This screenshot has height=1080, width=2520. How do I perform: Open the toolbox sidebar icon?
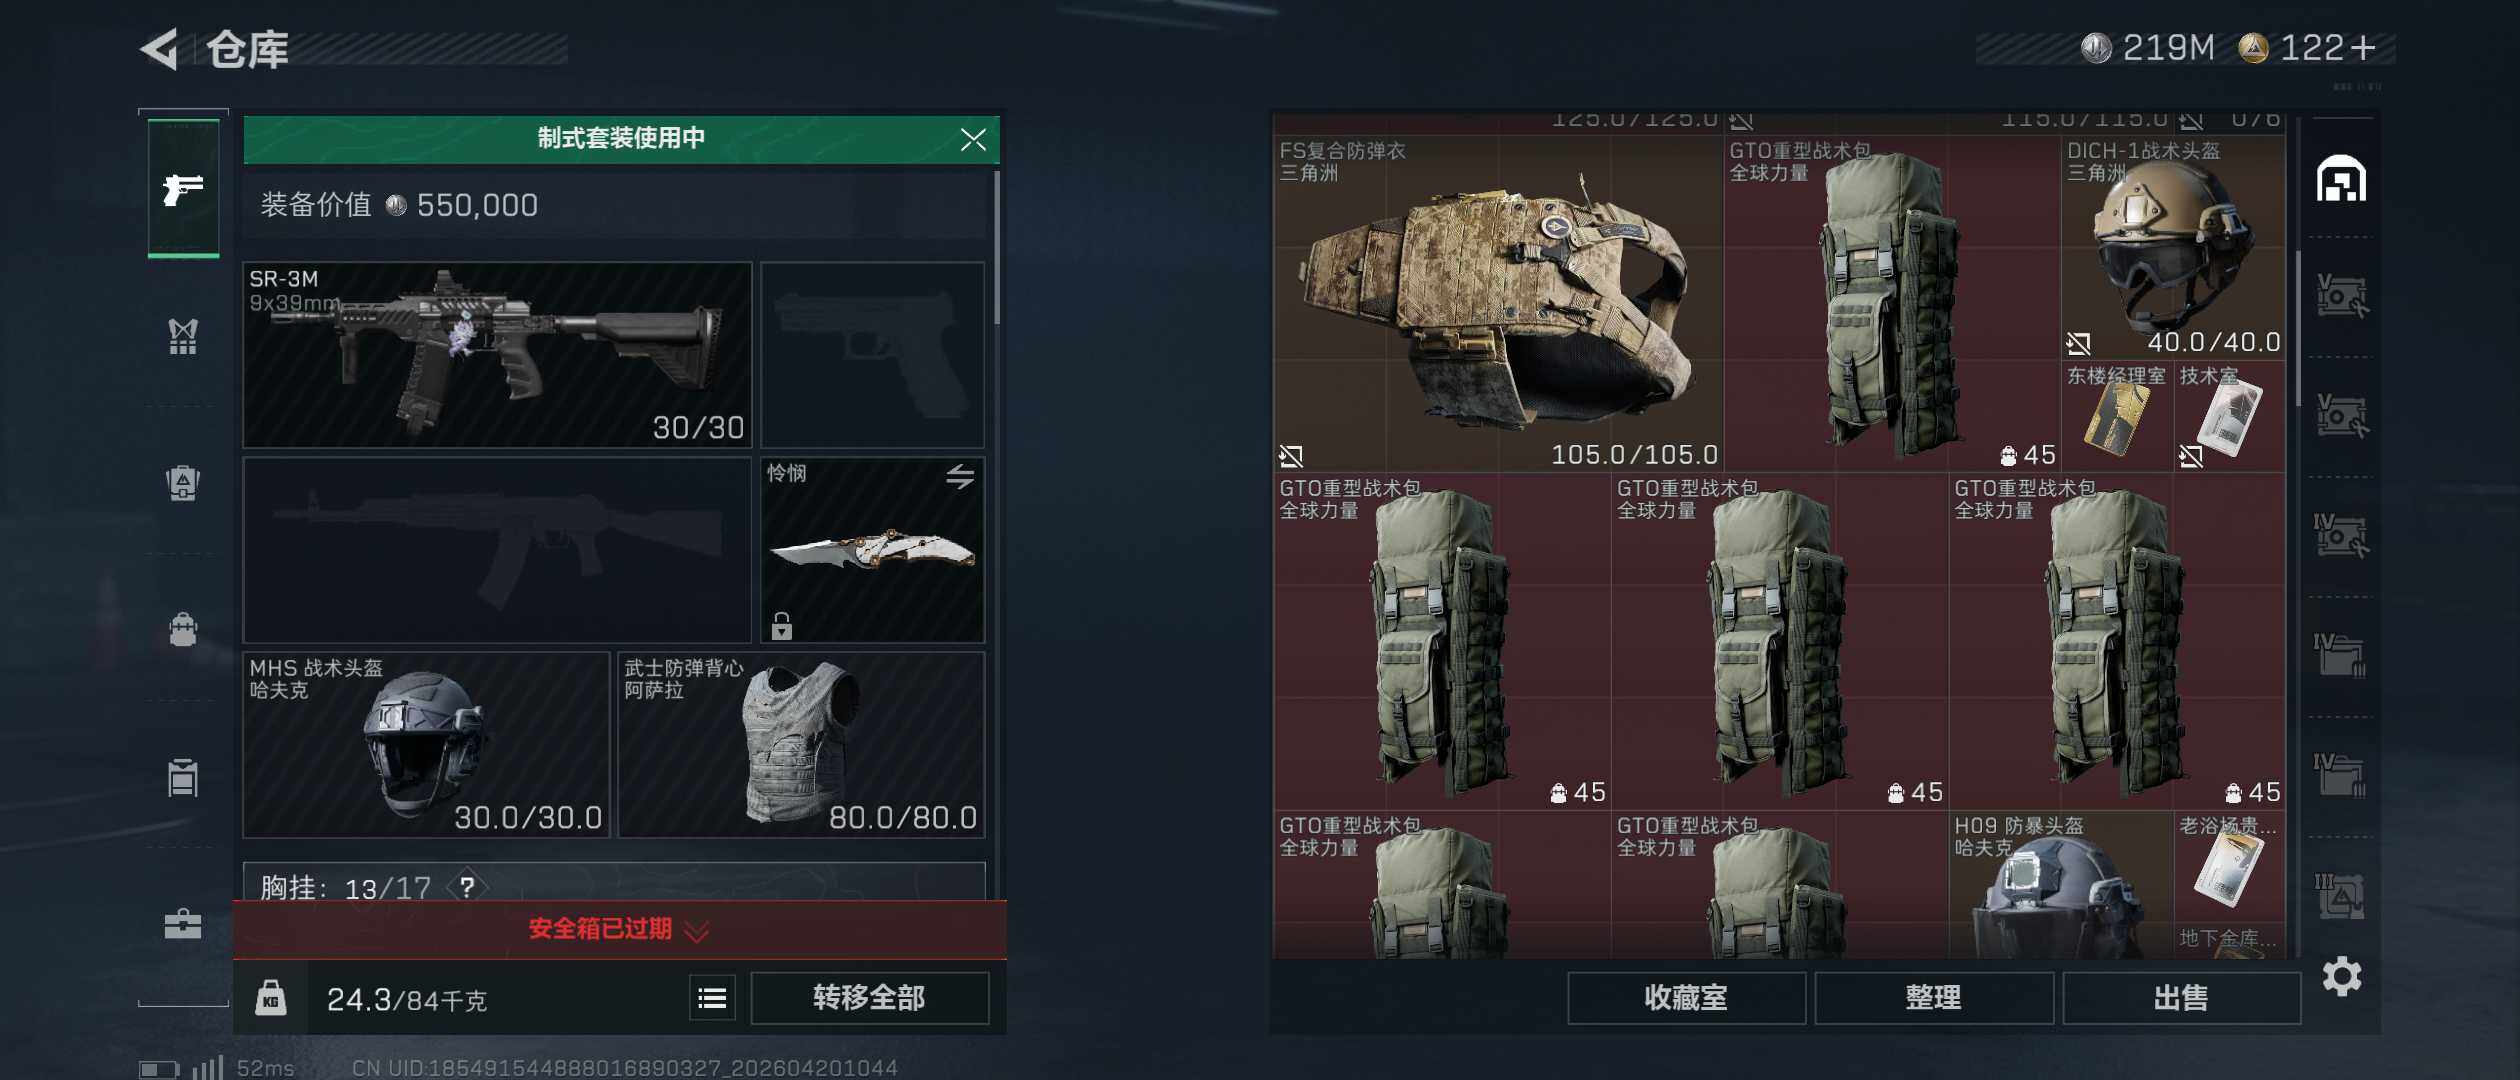pos(183,923)
